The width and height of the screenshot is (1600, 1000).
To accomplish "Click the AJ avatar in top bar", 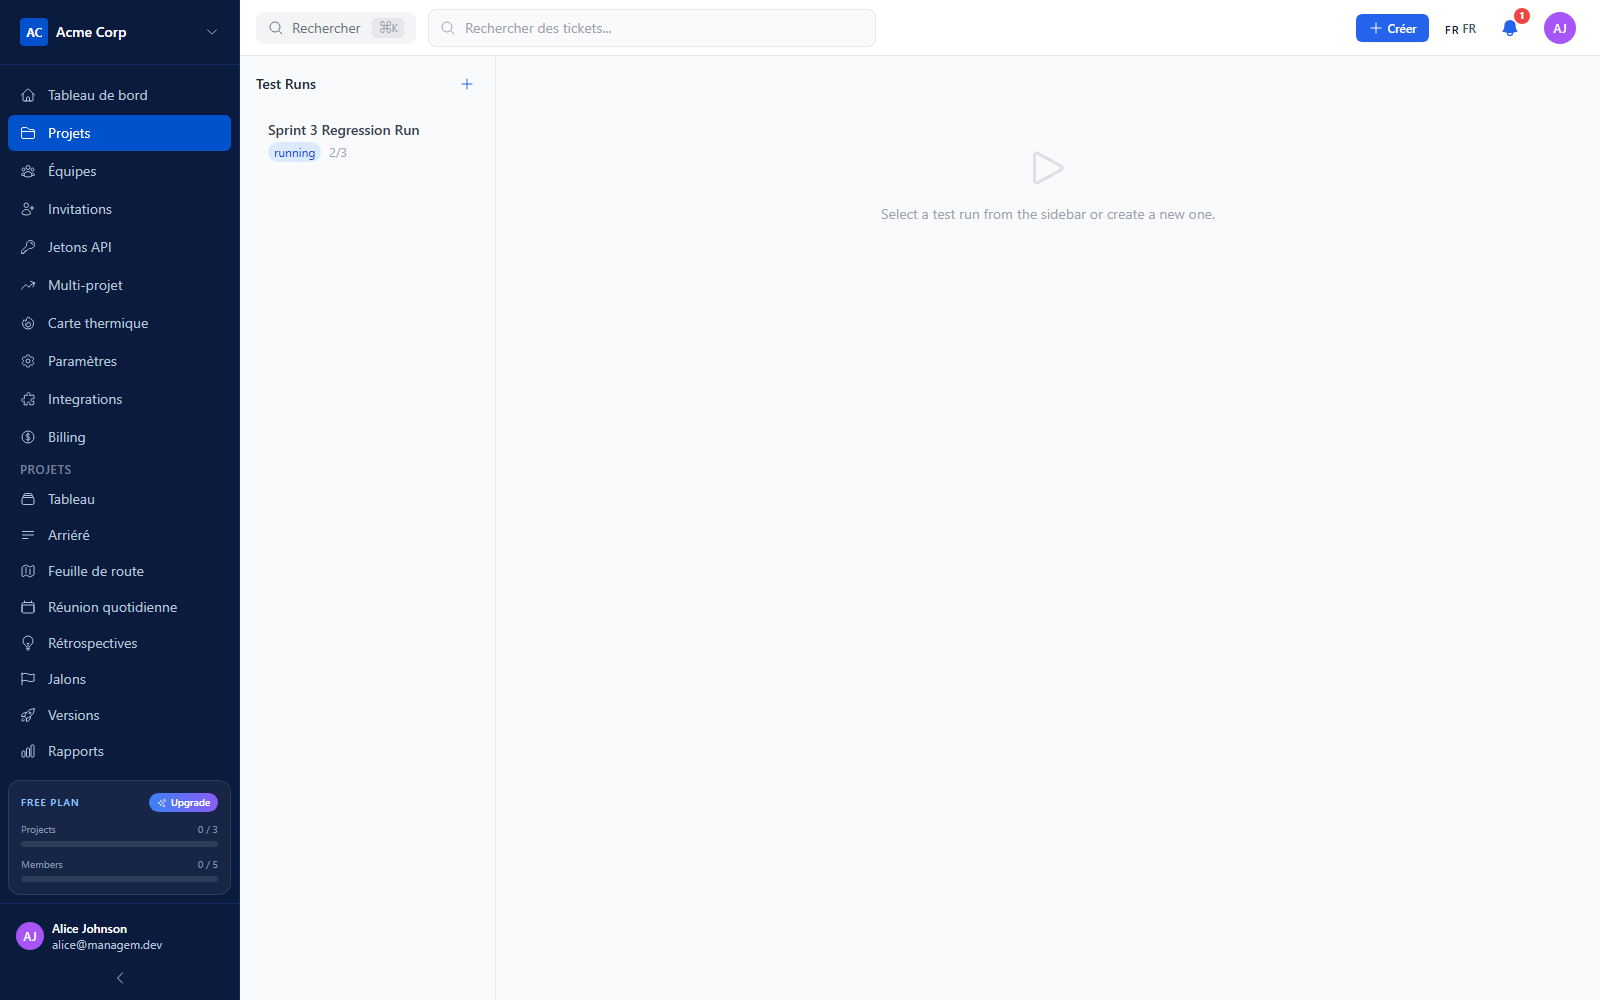I will coord(1560,28).
